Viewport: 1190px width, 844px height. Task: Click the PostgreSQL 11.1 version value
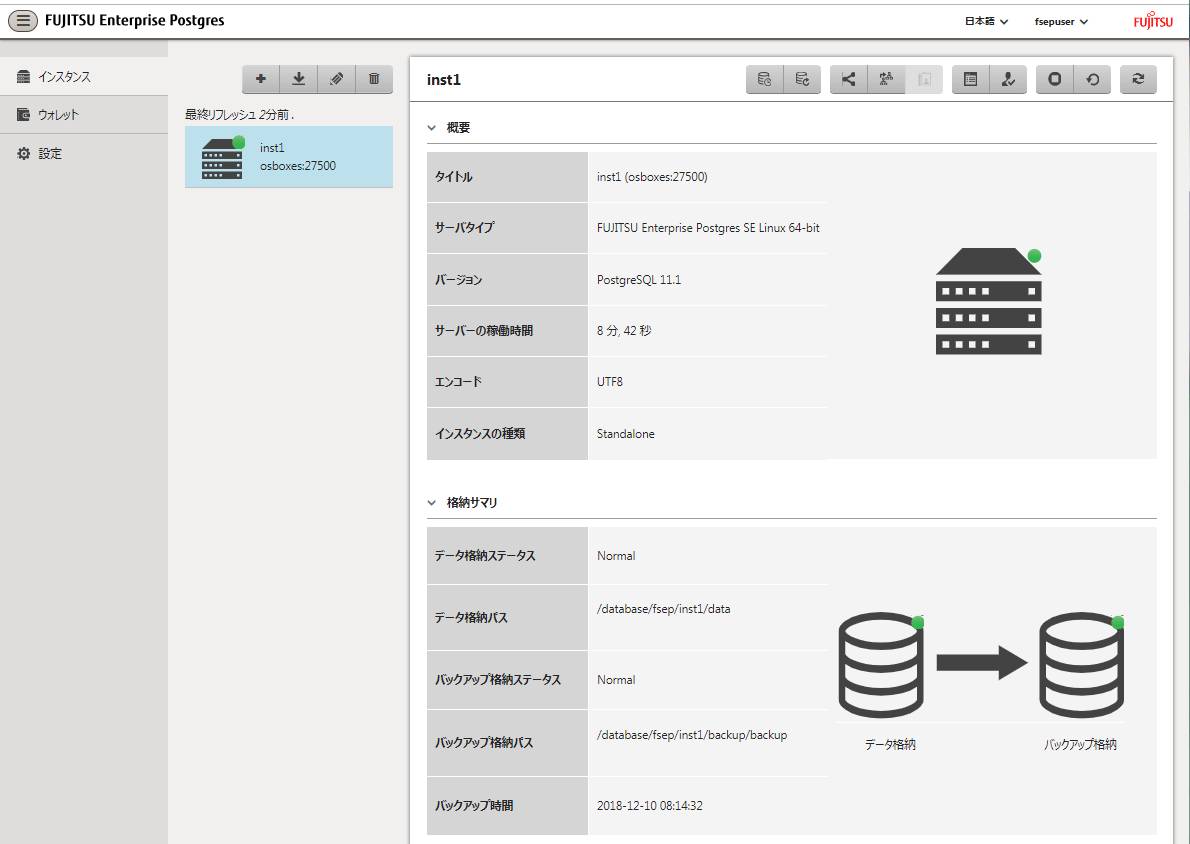tap(639, 280)
